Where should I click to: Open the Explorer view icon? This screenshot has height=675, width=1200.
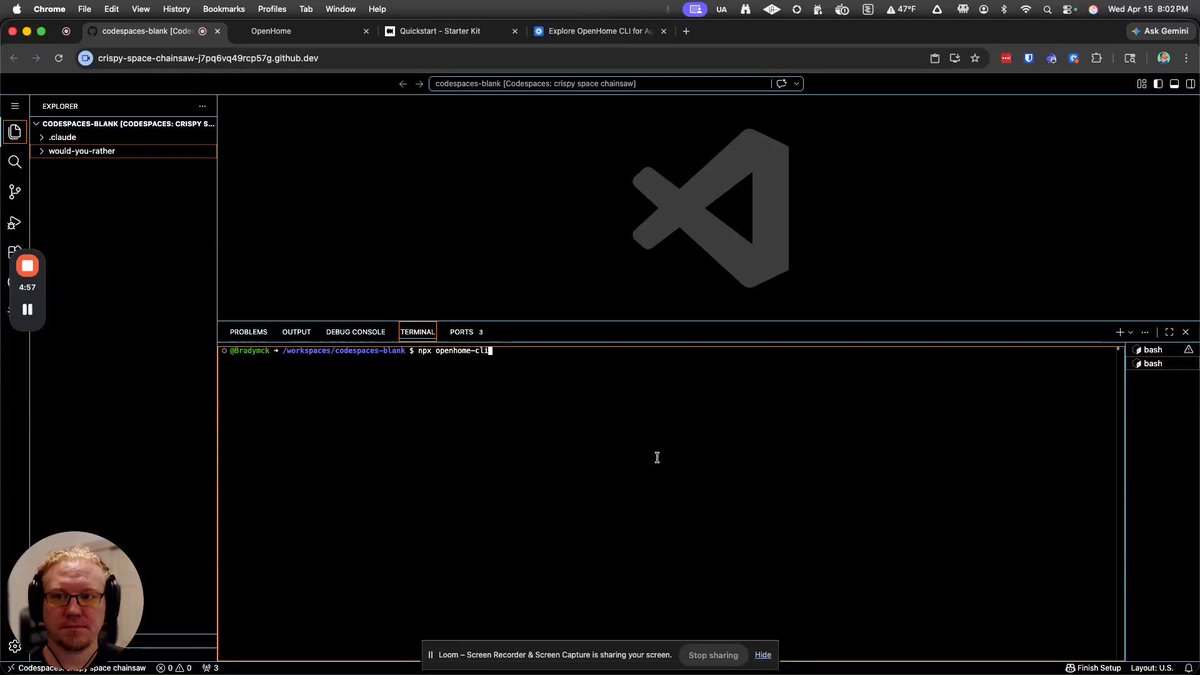pyautogui.click(x=14, y=131)
